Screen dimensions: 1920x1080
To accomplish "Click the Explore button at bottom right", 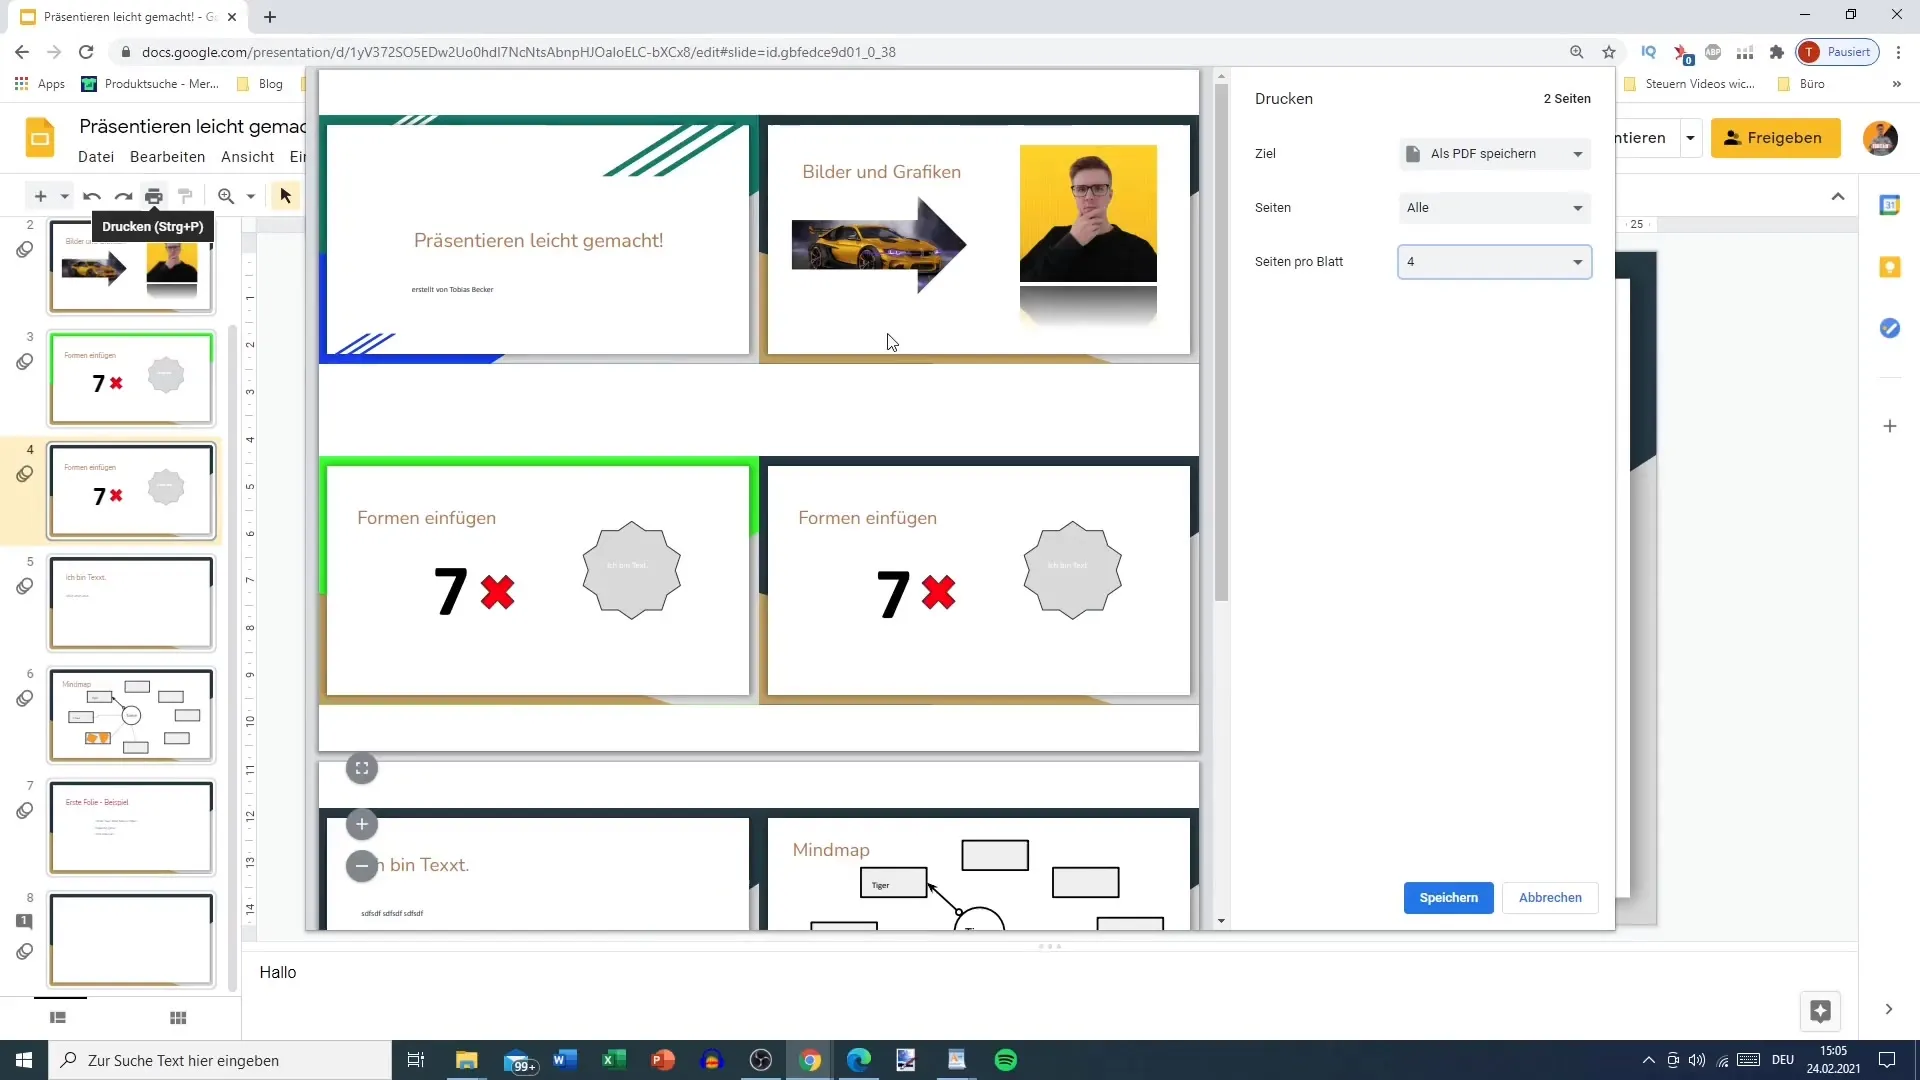I will 1820,1011.
